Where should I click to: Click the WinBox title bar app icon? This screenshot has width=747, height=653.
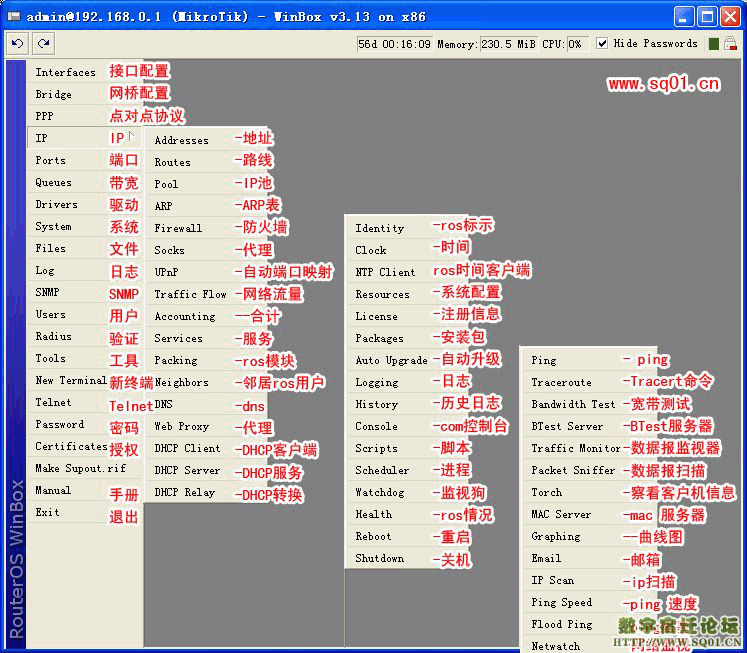click(13, 17)
